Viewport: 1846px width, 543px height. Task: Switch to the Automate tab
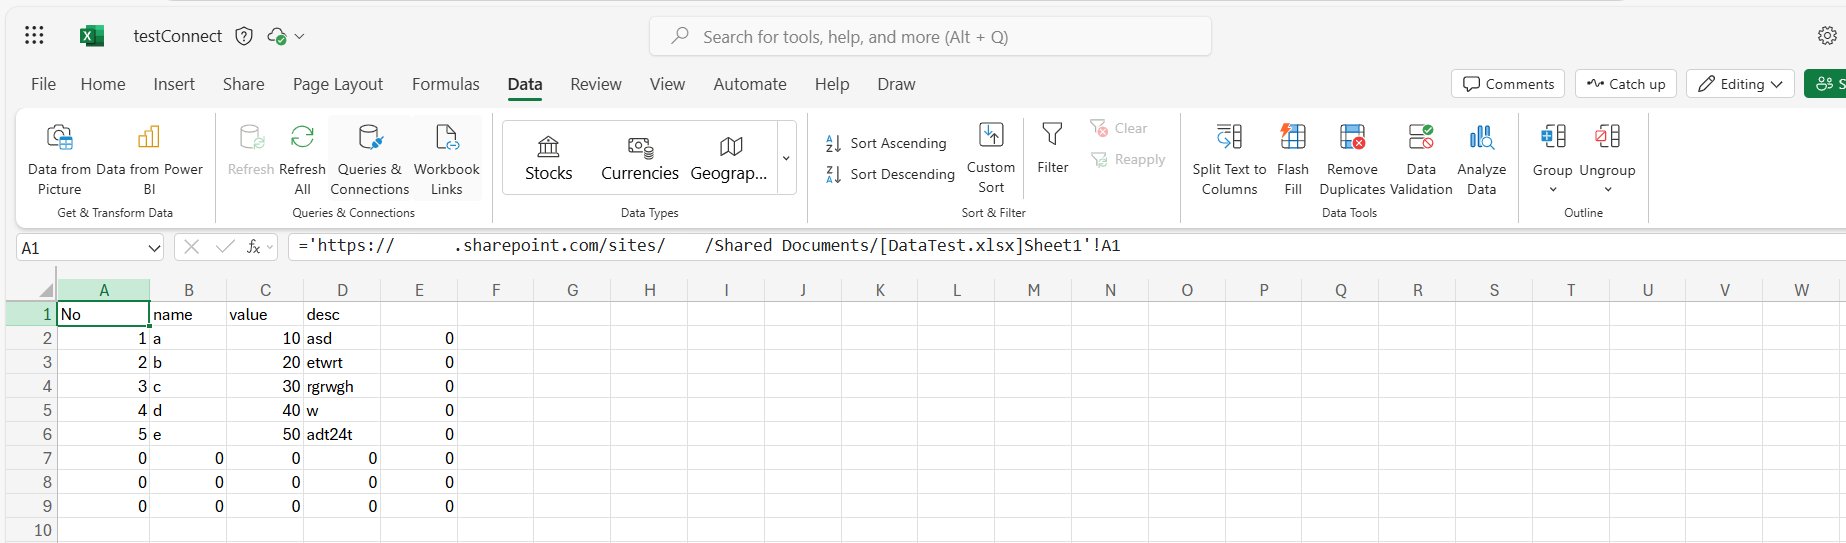(x=750, y=84)
